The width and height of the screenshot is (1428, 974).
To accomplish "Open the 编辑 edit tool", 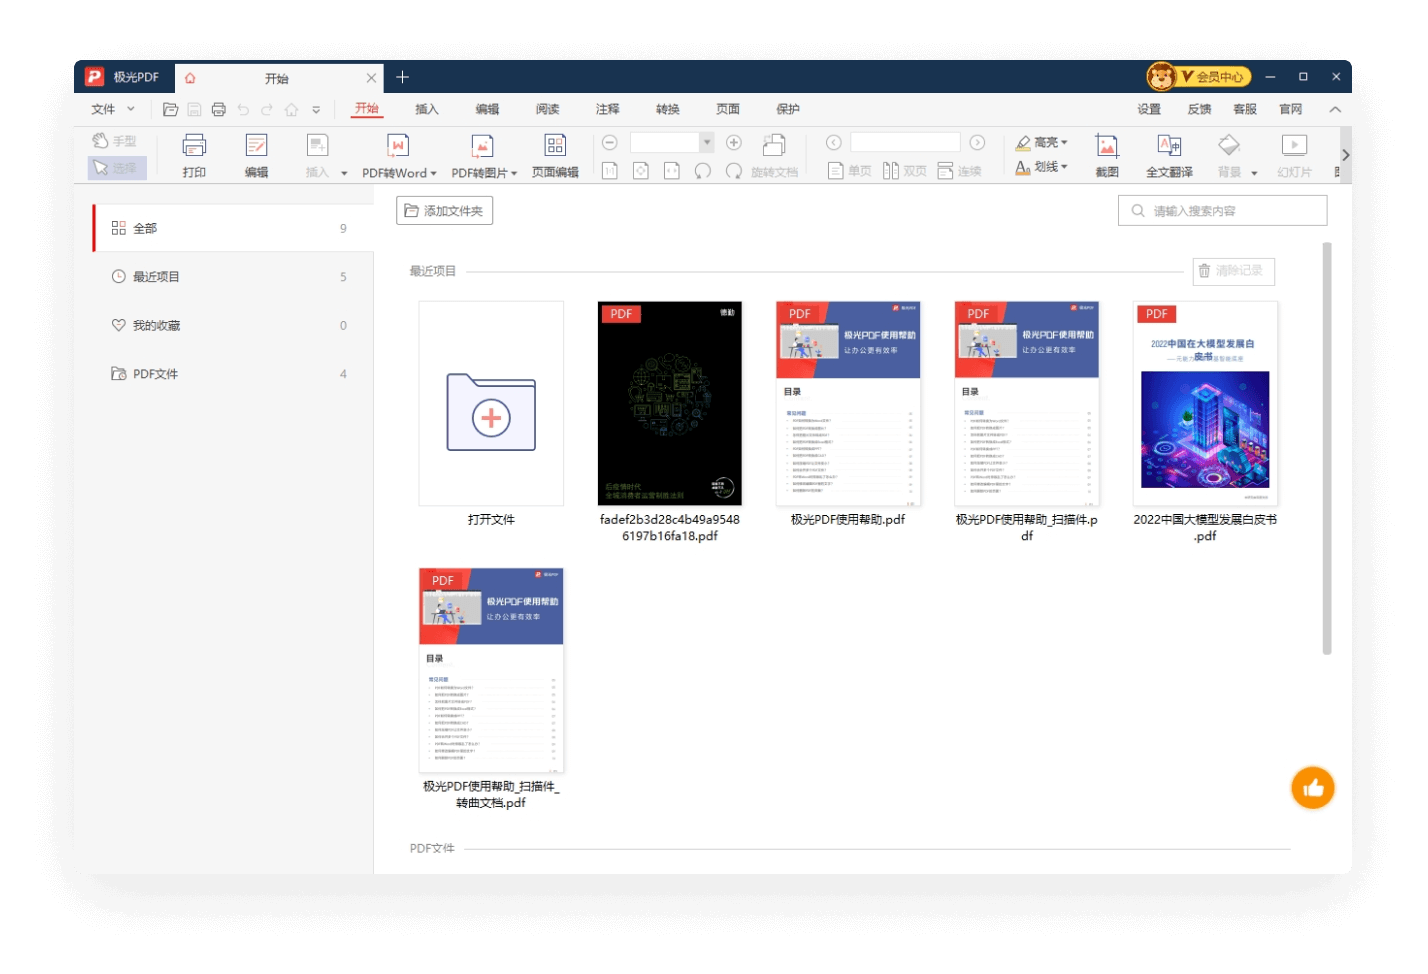I will (x=256, y=155).
